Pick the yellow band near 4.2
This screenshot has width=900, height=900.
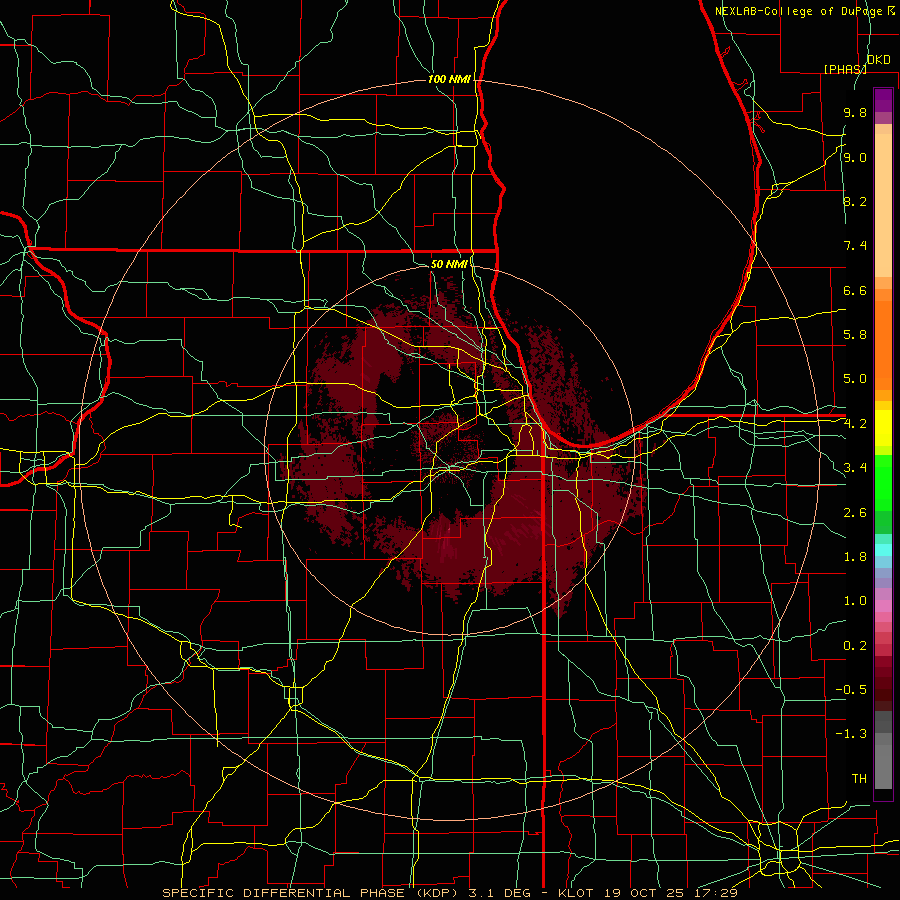883,428
